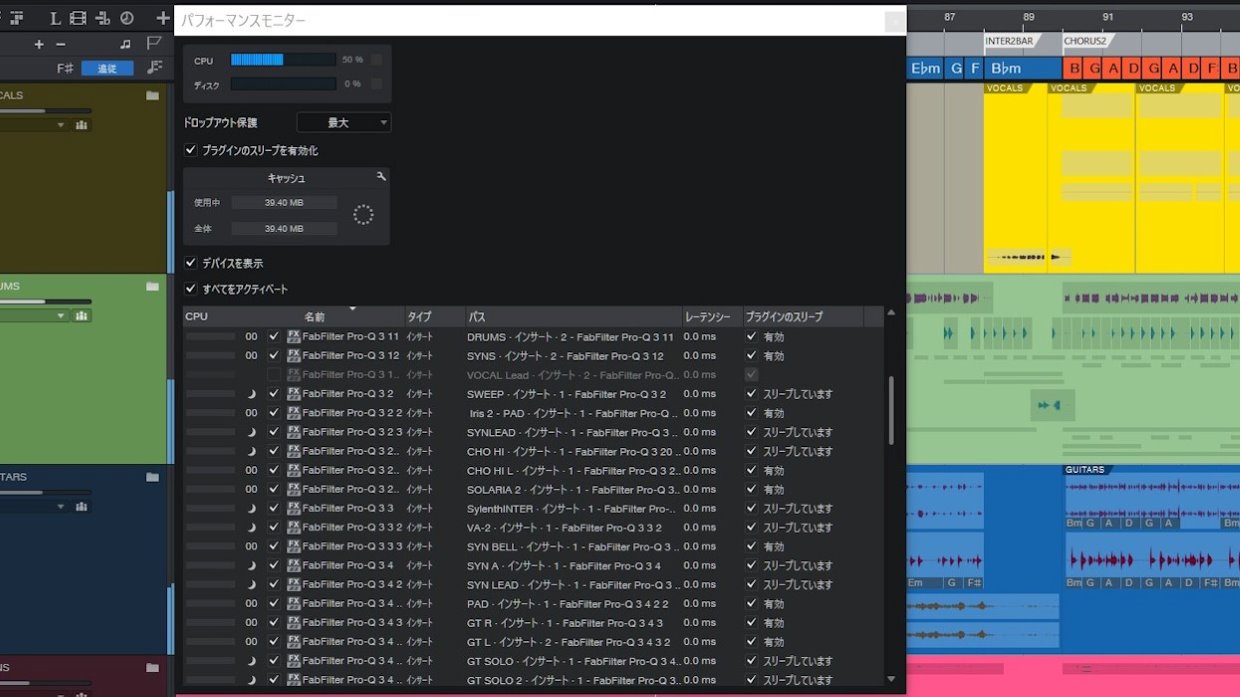Click the folder icon on the GUITARS track

[x=152, y=477]
